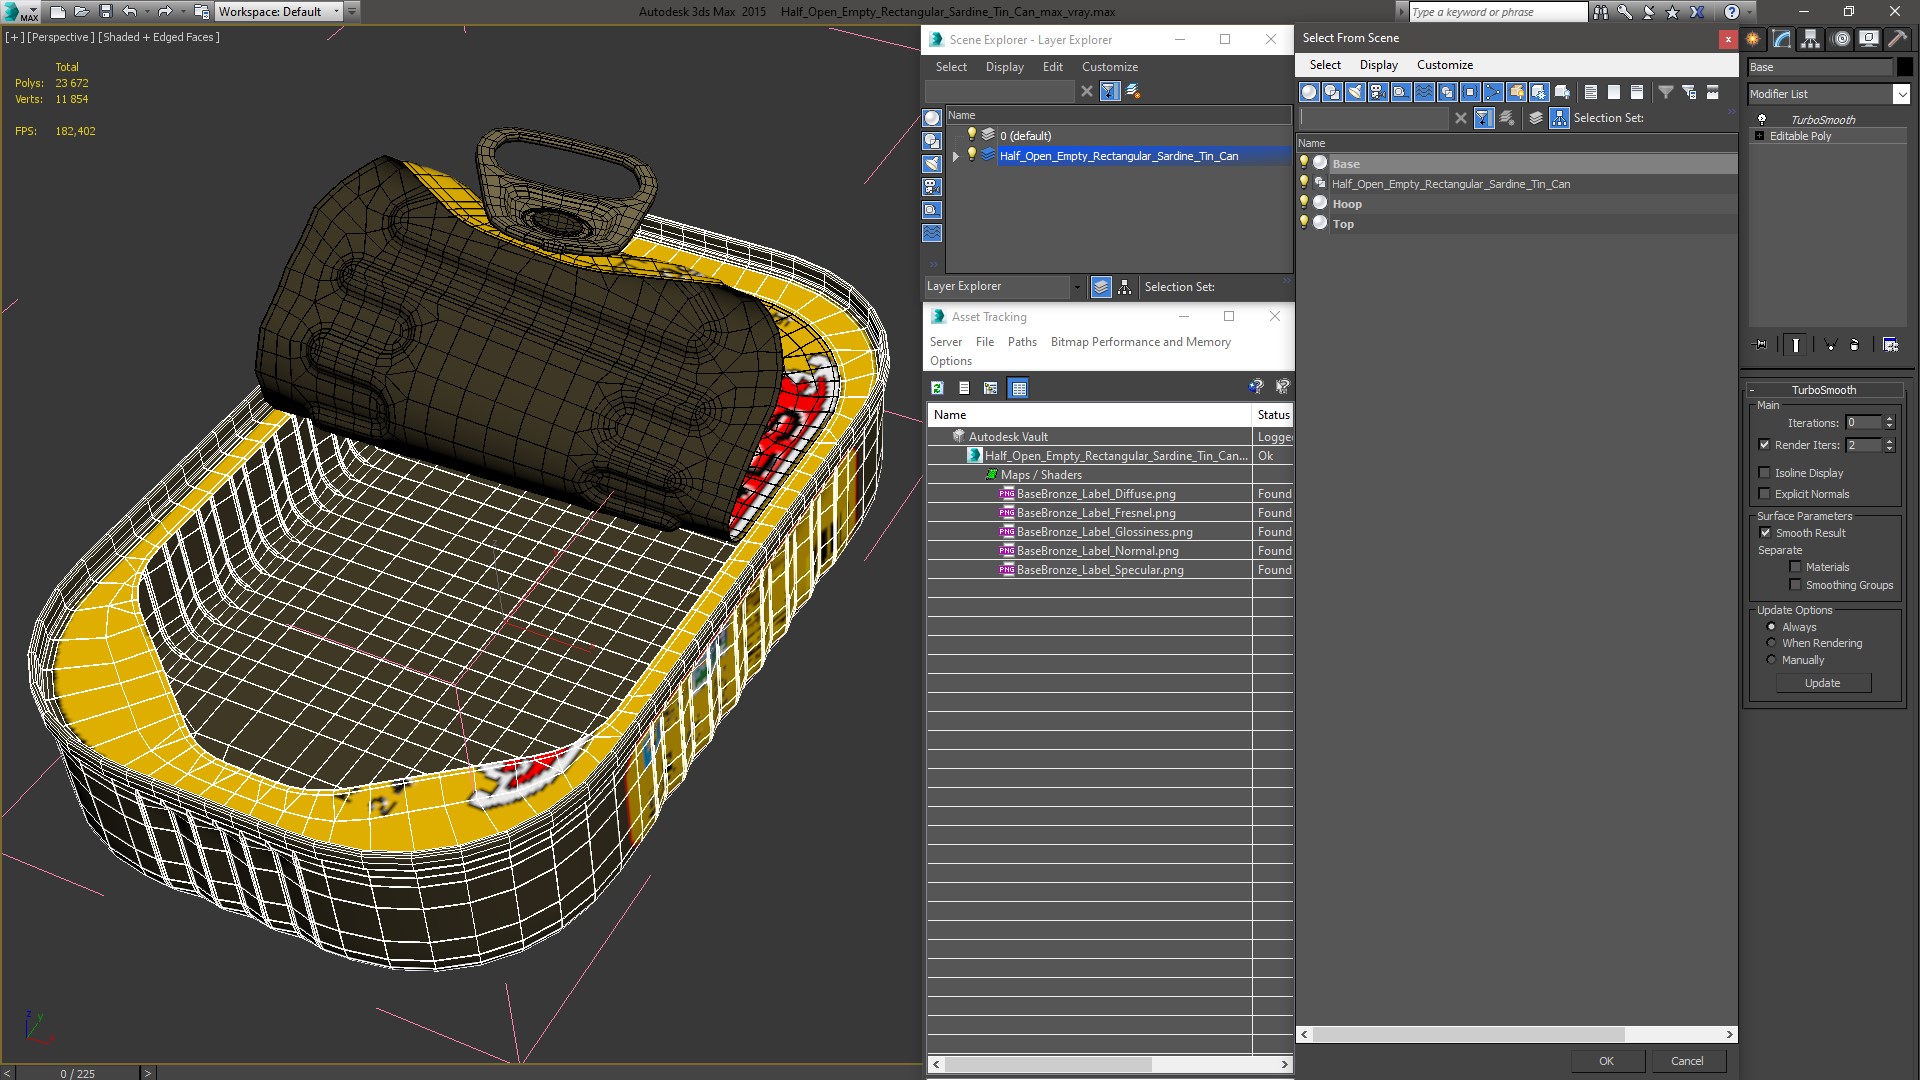Screen dimensions: 1920x1080
Task: Click the Update button in TurboSmooth
Action: 1822,683
